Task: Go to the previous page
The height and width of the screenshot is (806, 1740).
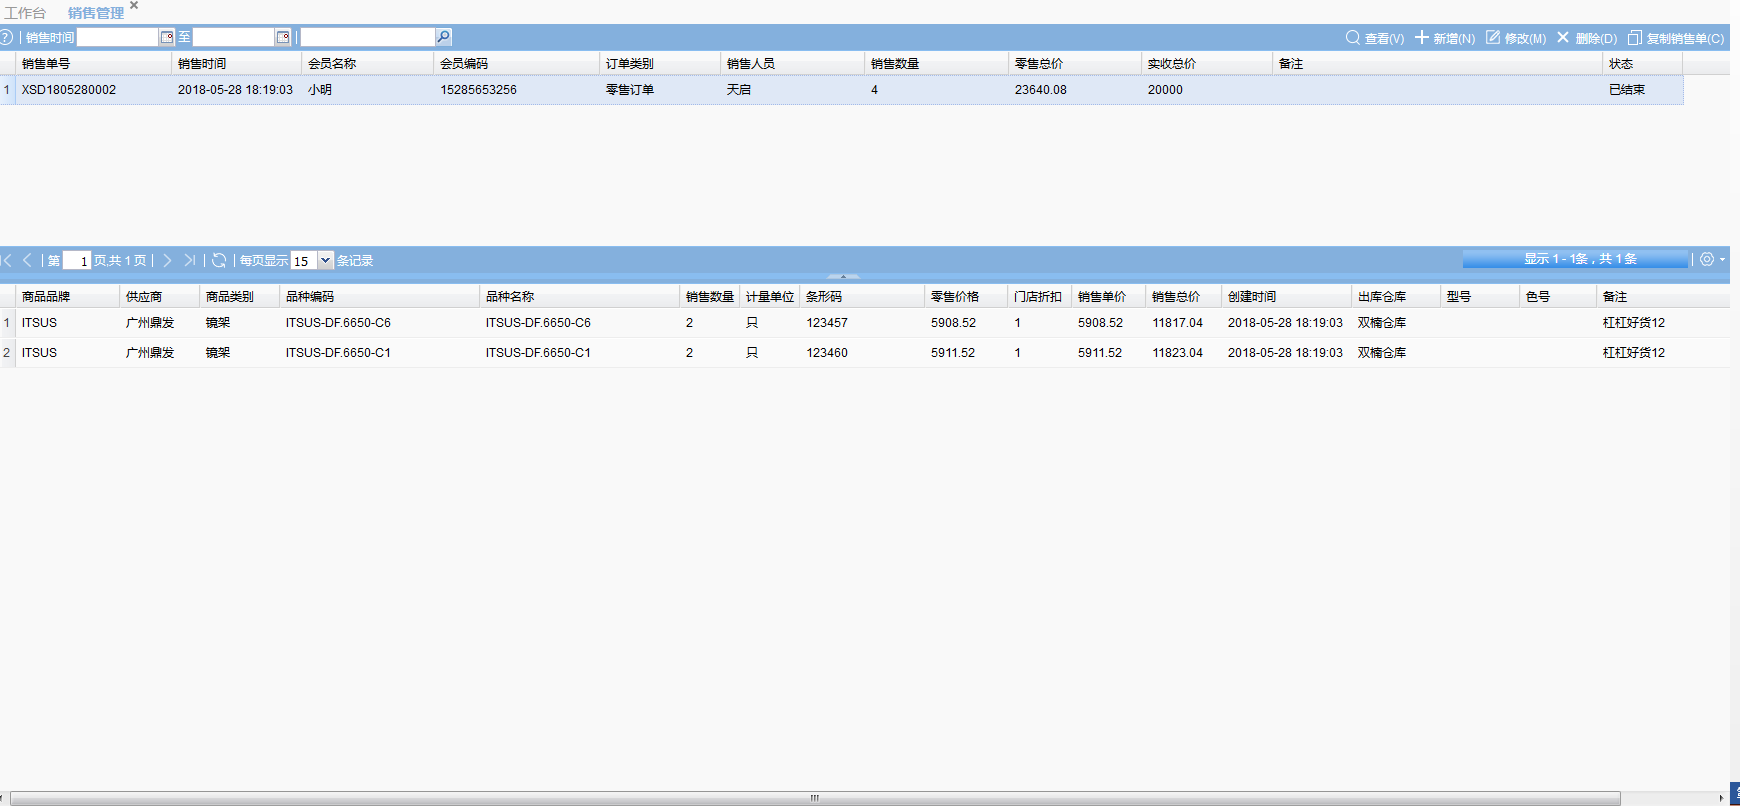Action: click(27, 260)
